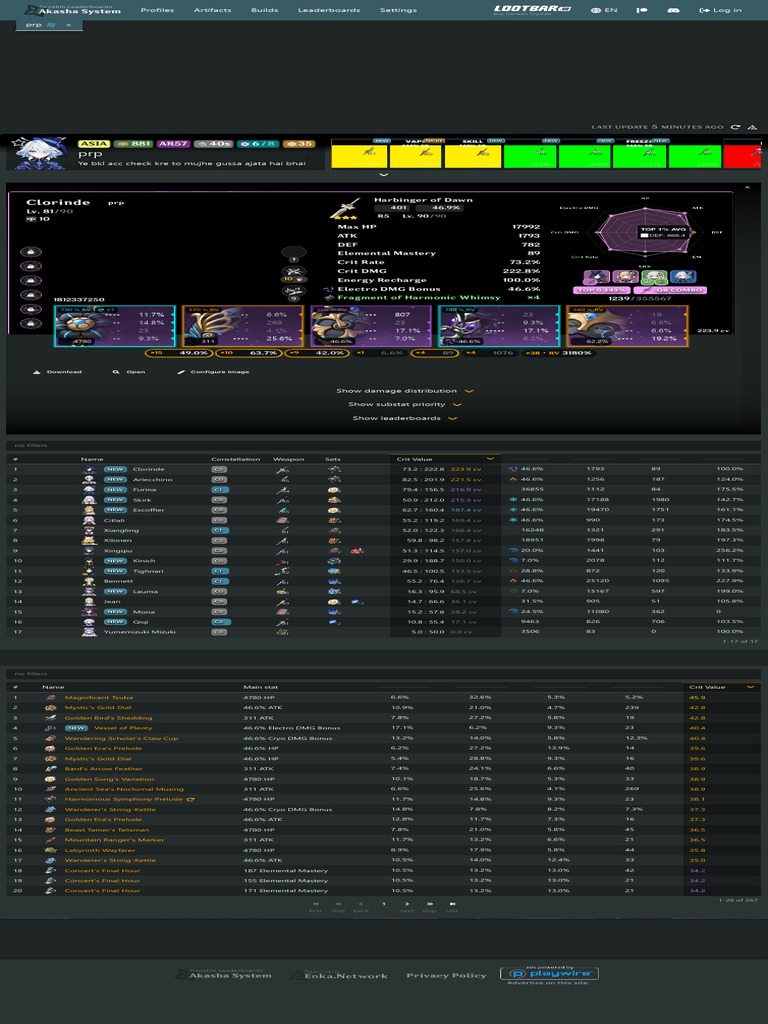Image resolution: width=768 pixels, height=1024 pixels.
Task: Click the goblet artifact with 9.3% 17.1% substats
Action: tap(499, 325)
